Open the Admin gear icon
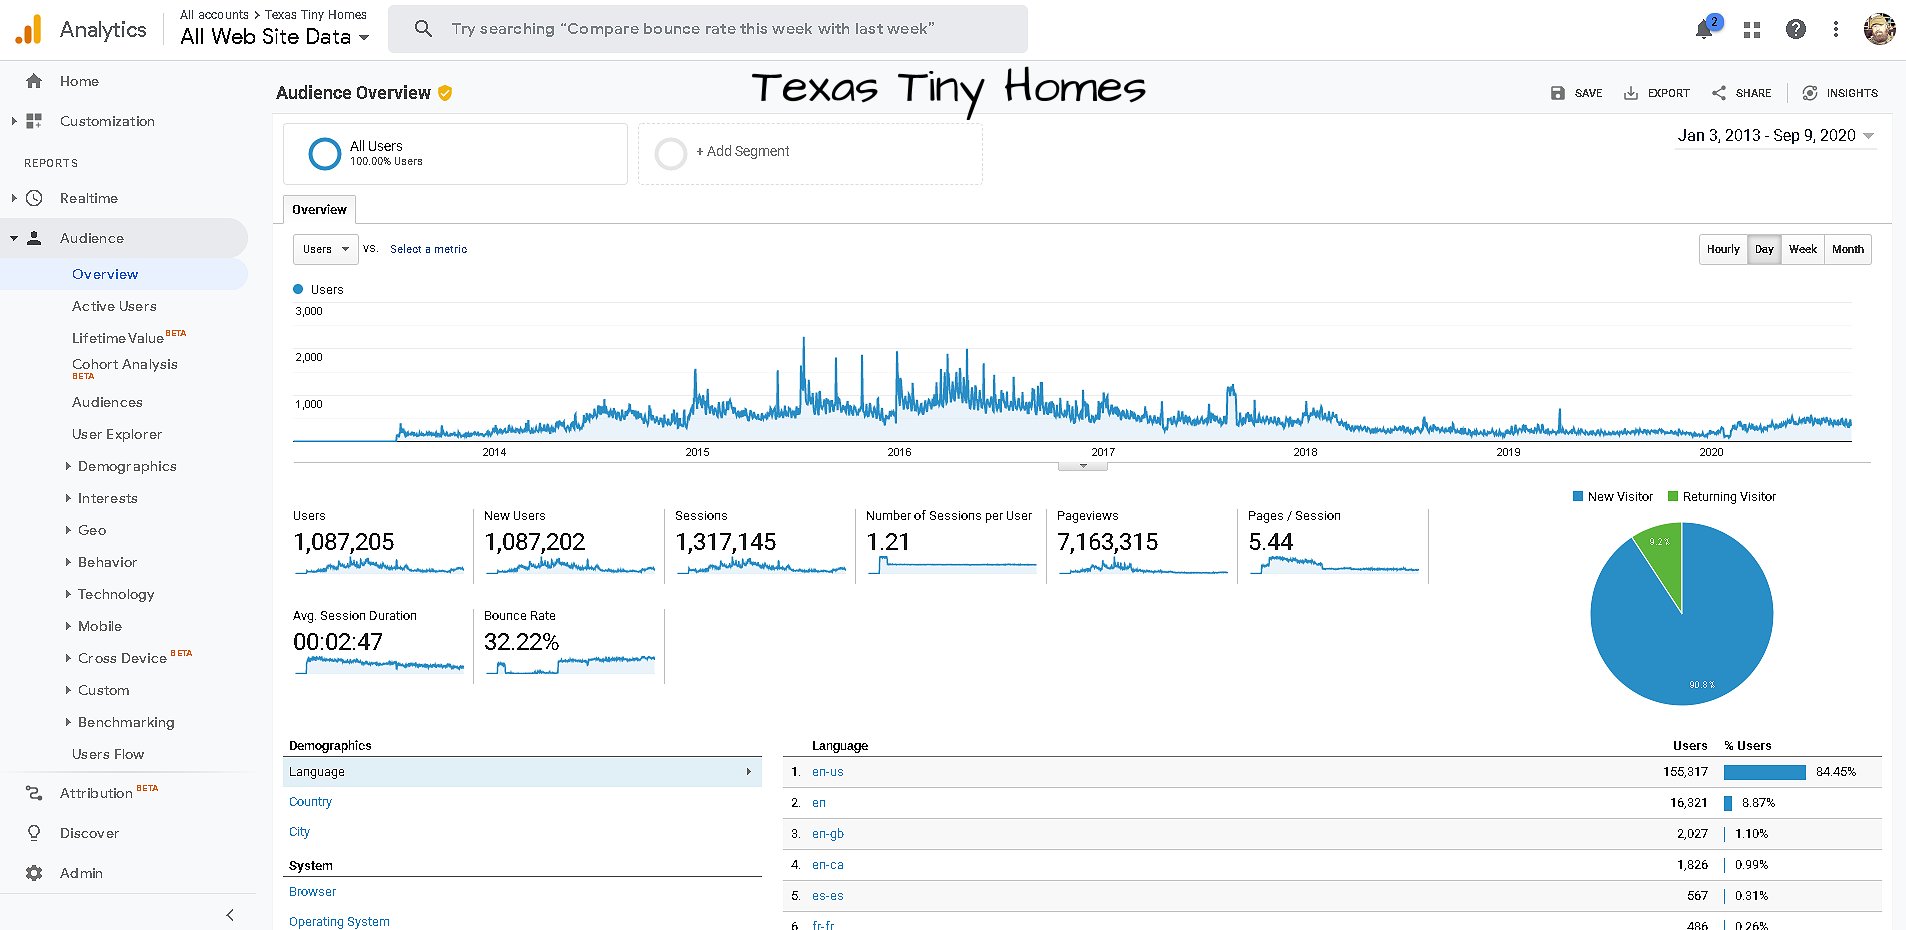This screenshot has width=1906, height=930. click(34, 873)
